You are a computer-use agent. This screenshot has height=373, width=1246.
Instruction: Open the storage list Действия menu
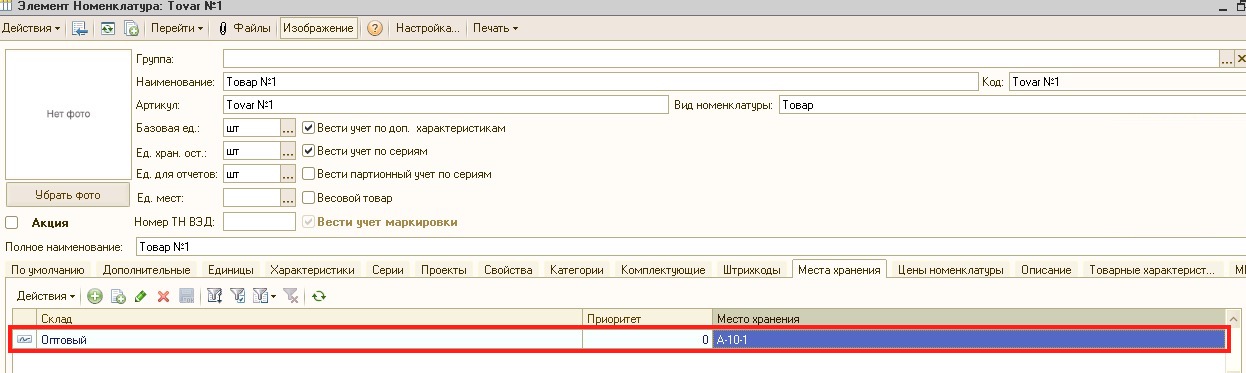click(46, 296)
